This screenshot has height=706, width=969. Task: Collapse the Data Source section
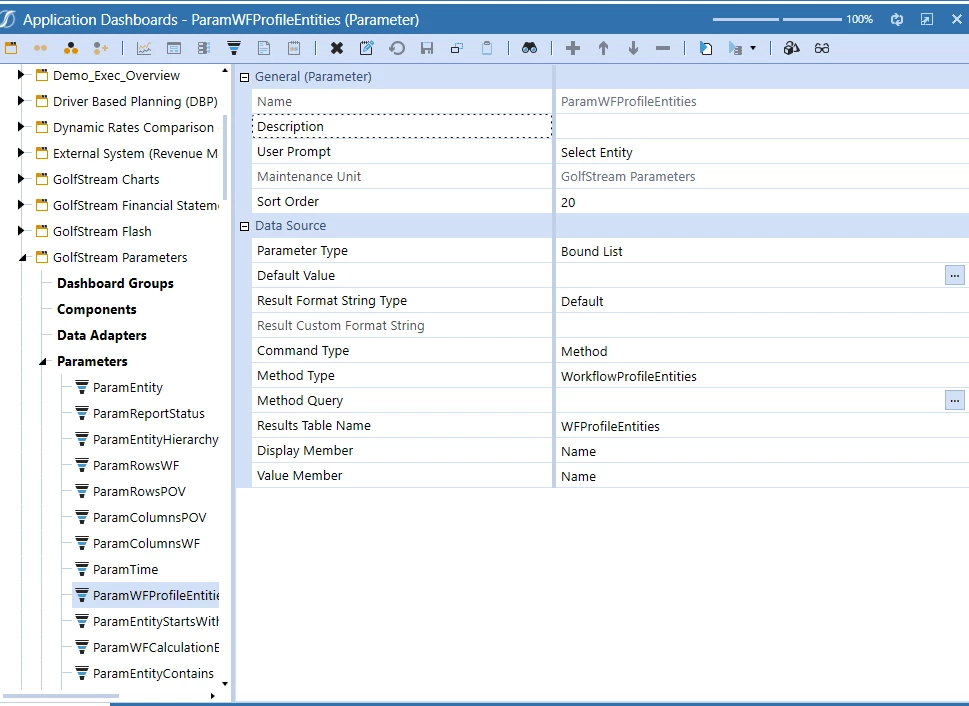244,226
